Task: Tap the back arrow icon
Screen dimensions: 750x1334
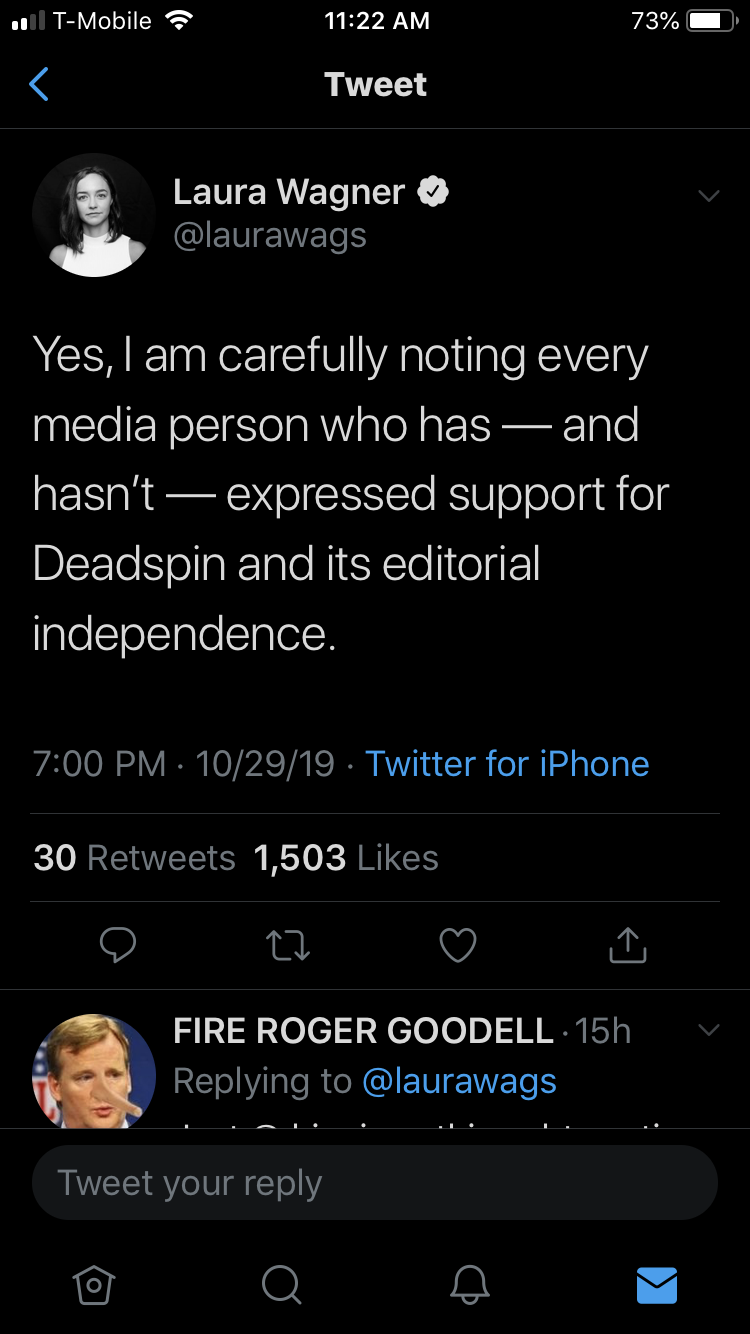Action: point(39,85)
